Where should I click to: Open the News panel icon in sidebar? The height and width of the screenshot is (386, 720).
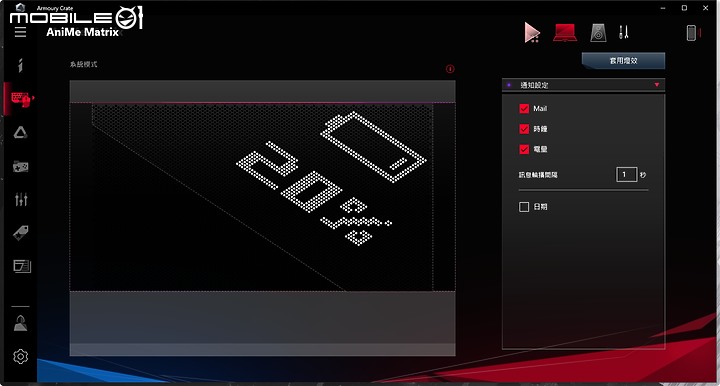(22, 266)
